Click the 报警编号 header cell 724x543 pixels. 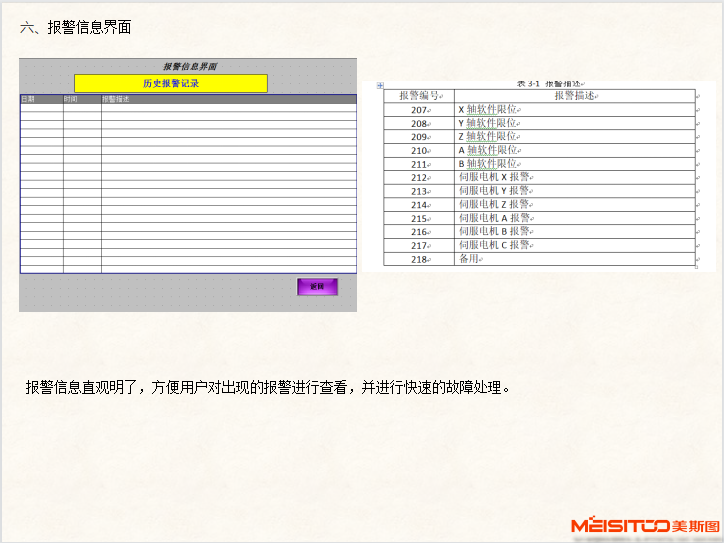[419, 96]
